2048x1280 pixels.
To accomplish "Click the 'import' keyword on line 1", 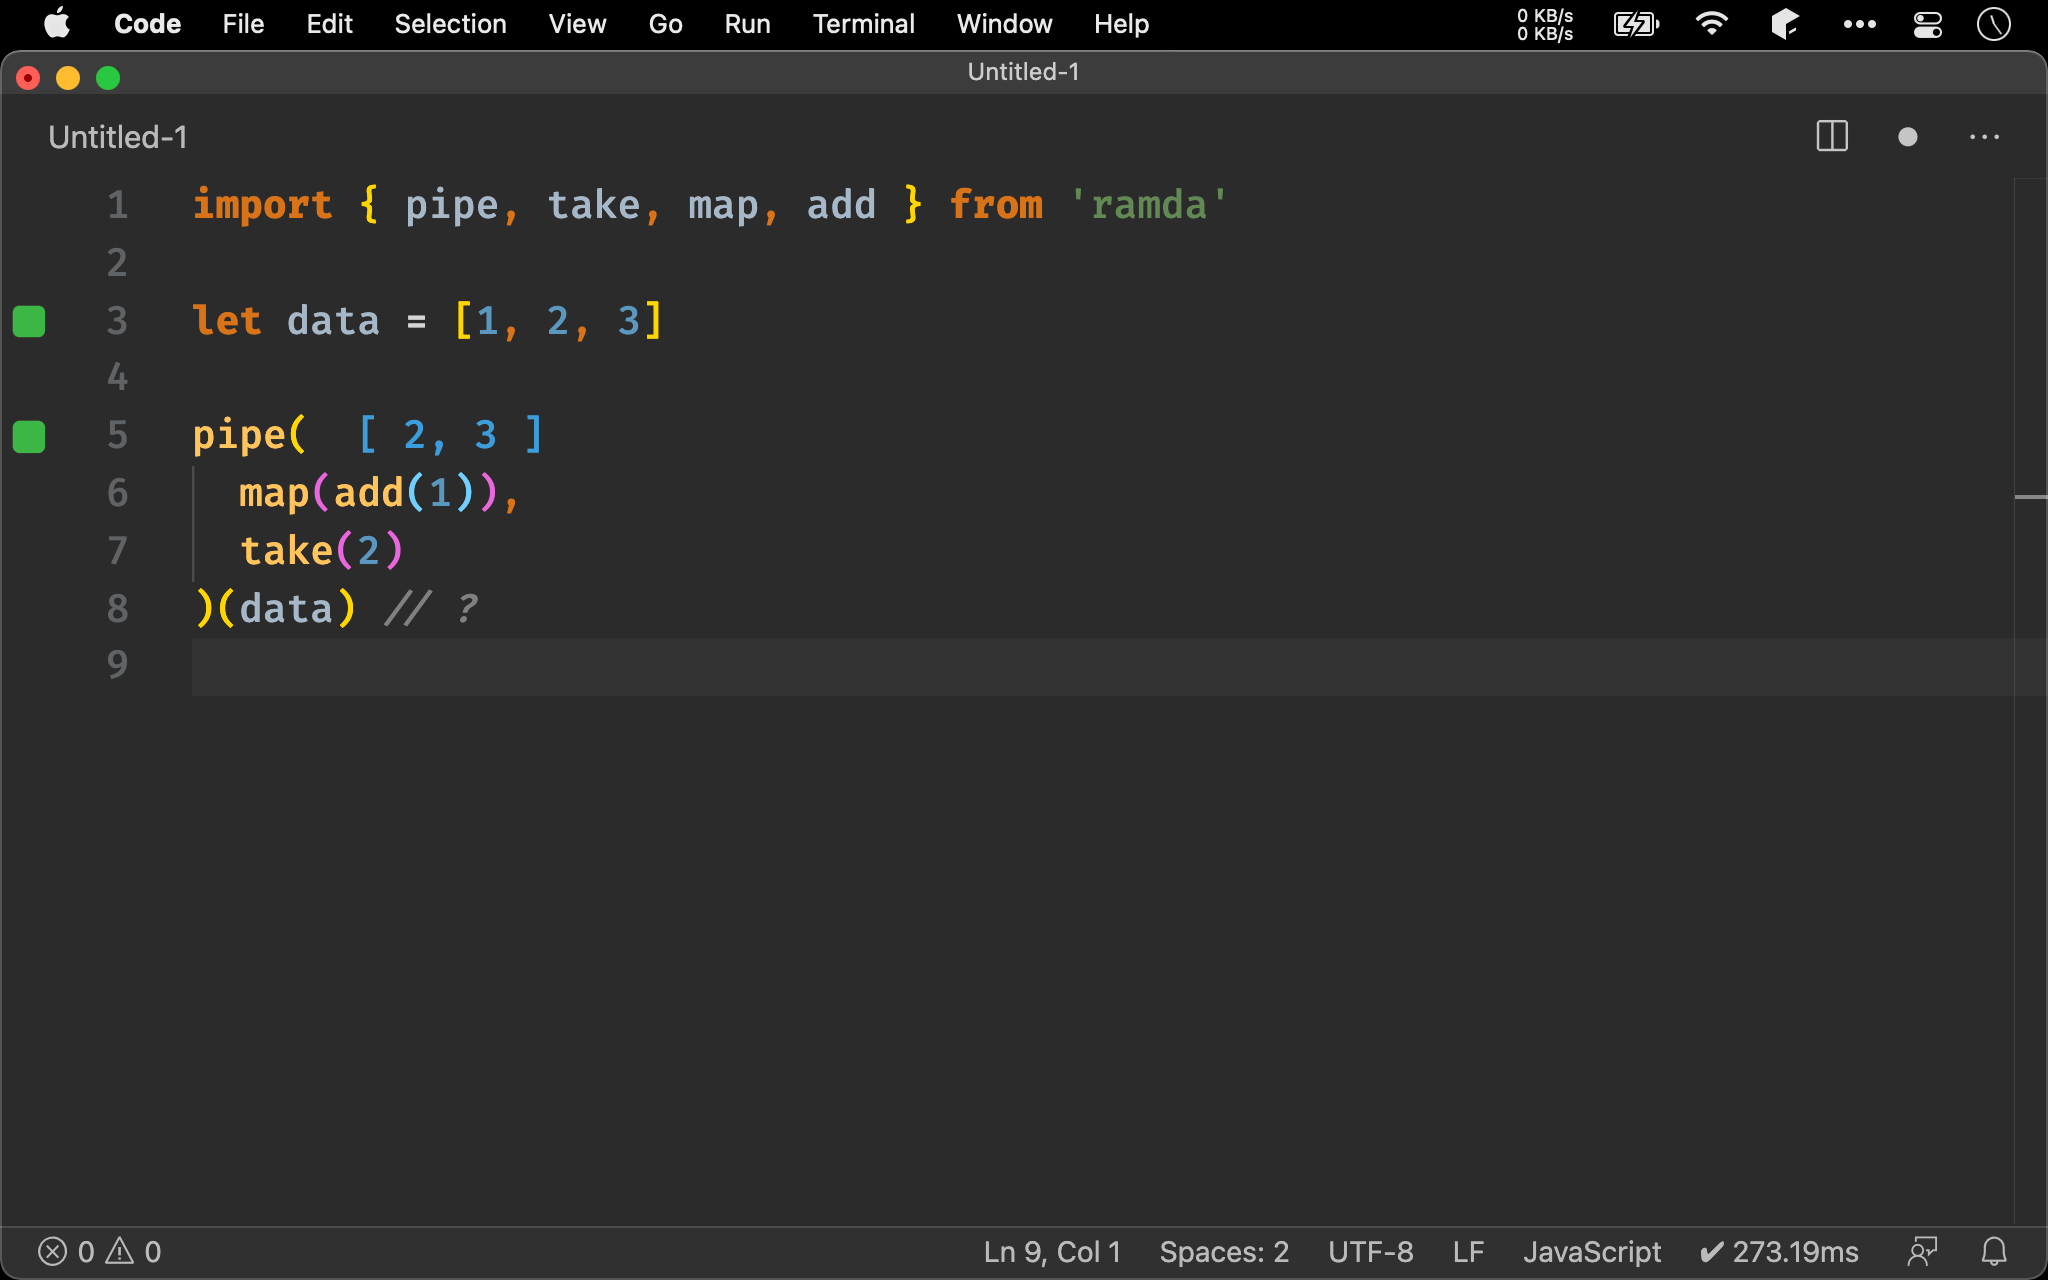I will pyautogui.click(x=262, y=205).
